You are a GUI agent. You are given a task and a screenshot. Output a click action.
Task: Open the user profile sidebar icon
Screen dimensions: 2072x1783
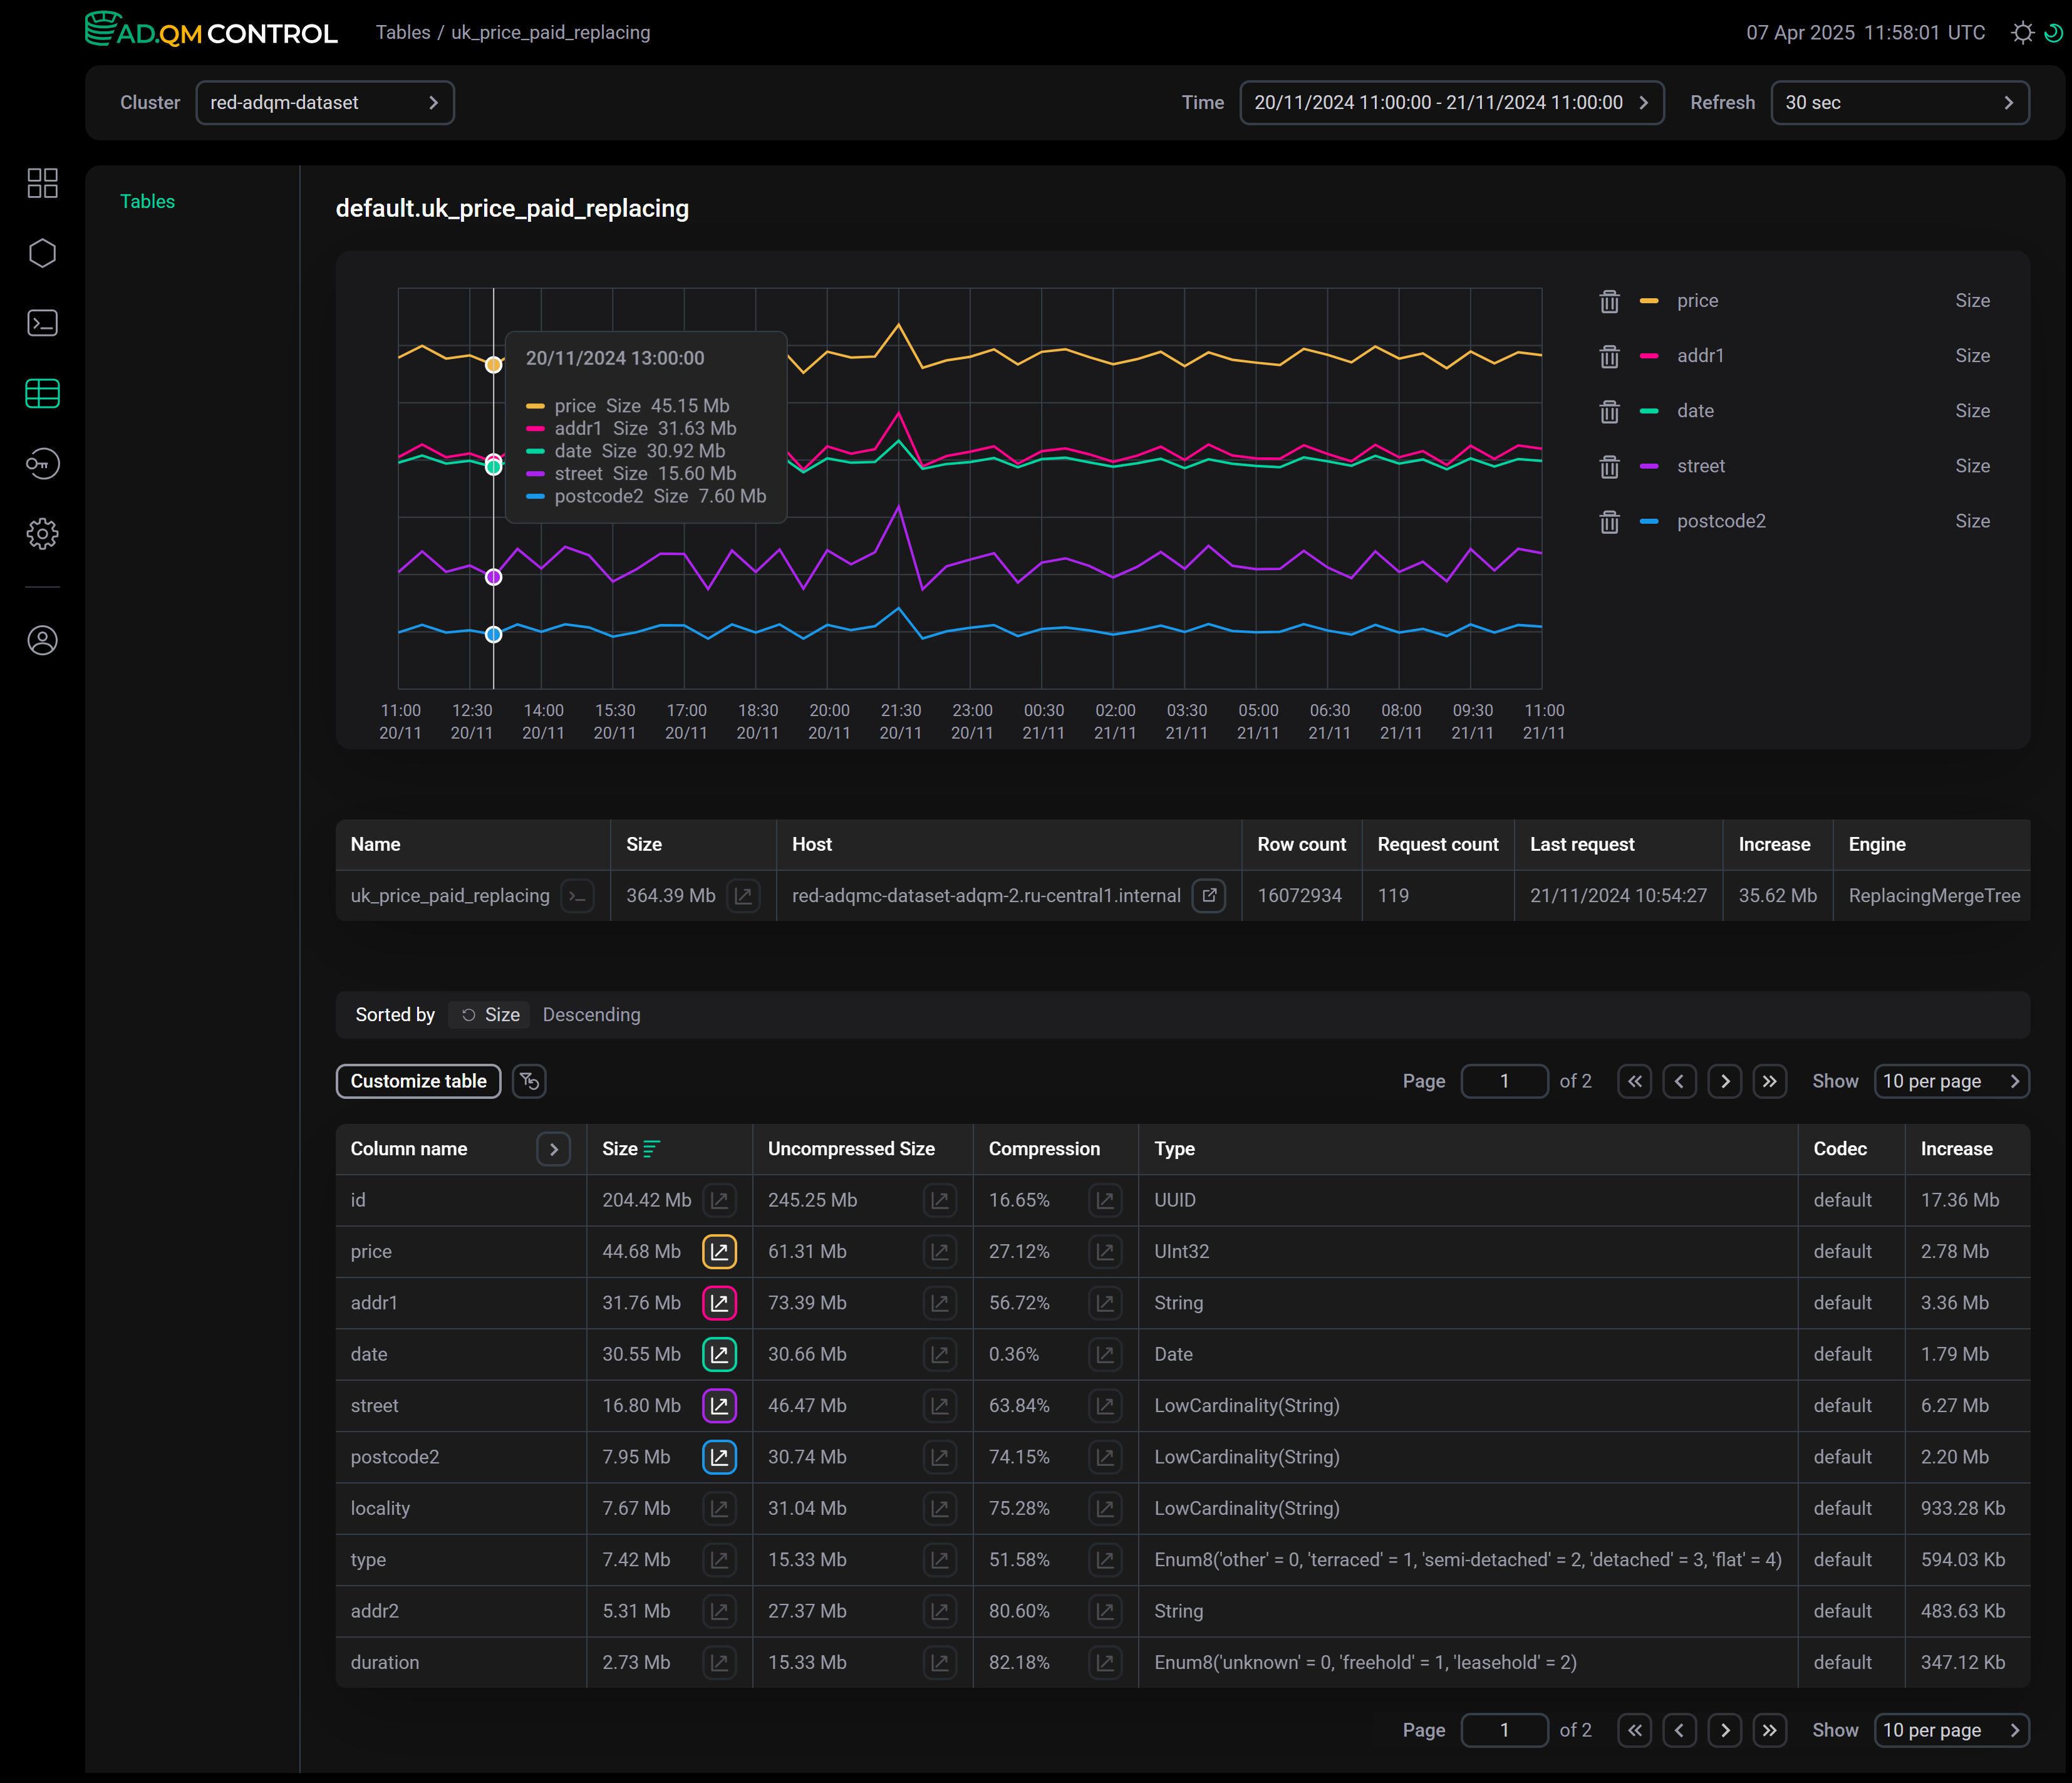(x=42, y=641)
